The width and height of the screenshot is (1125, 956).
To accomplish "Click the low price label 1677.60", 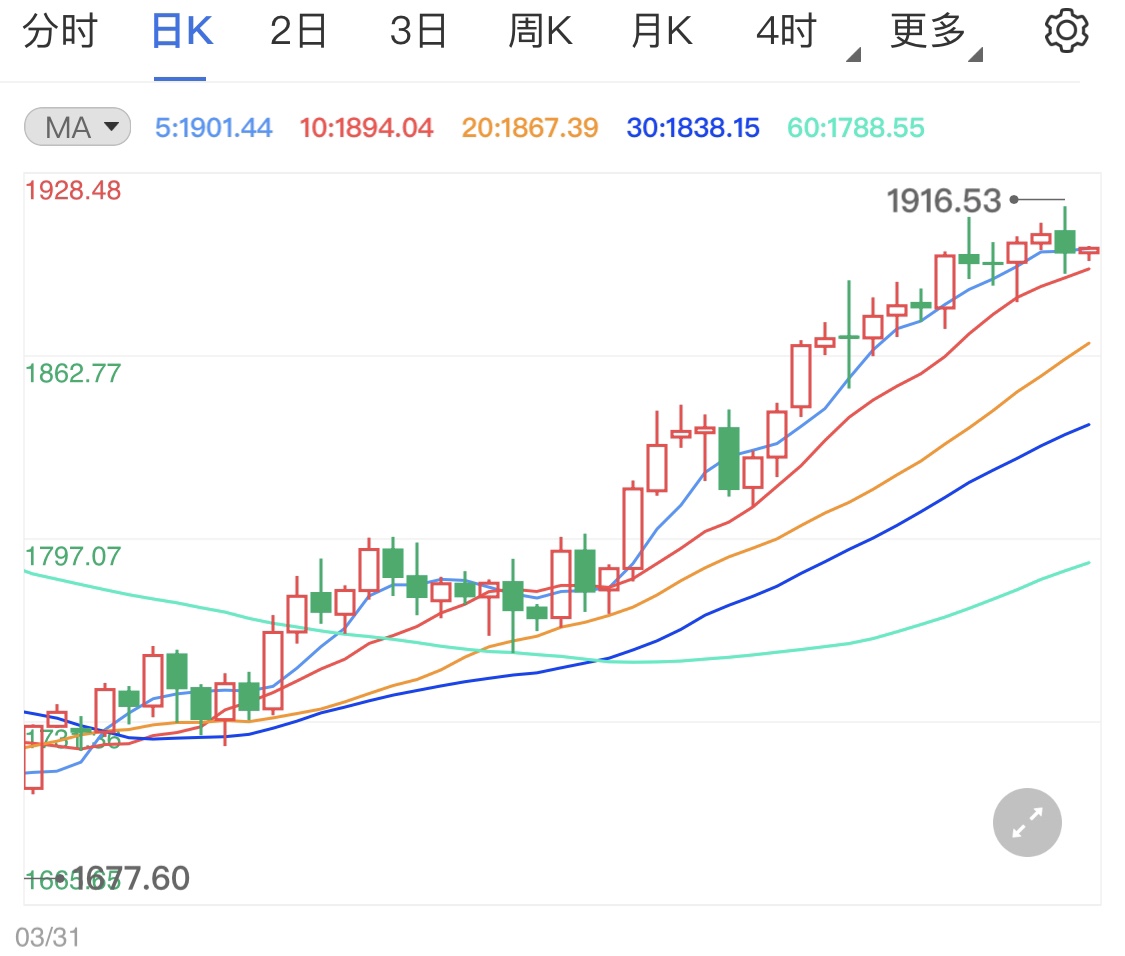I will (x=131, y=878).
